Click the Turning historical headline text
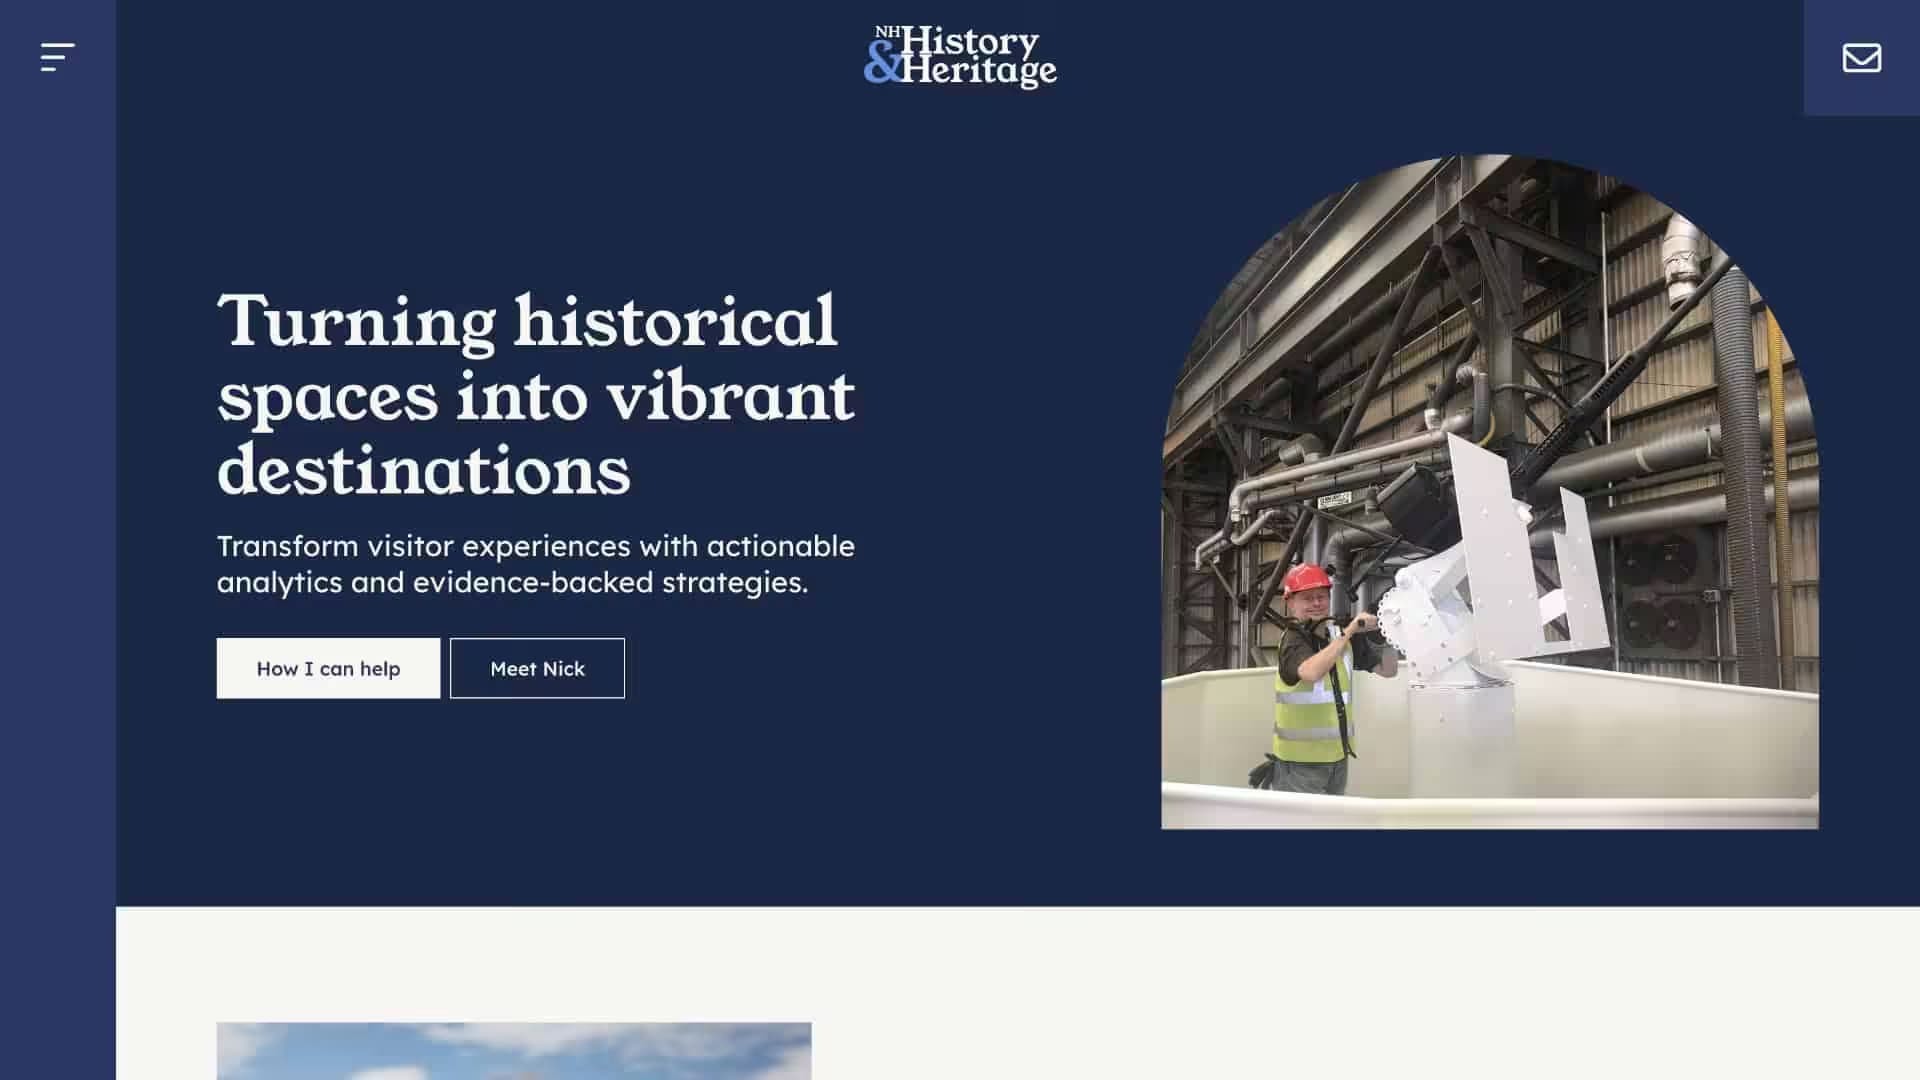The image size is (1920, 1080). 527,322
